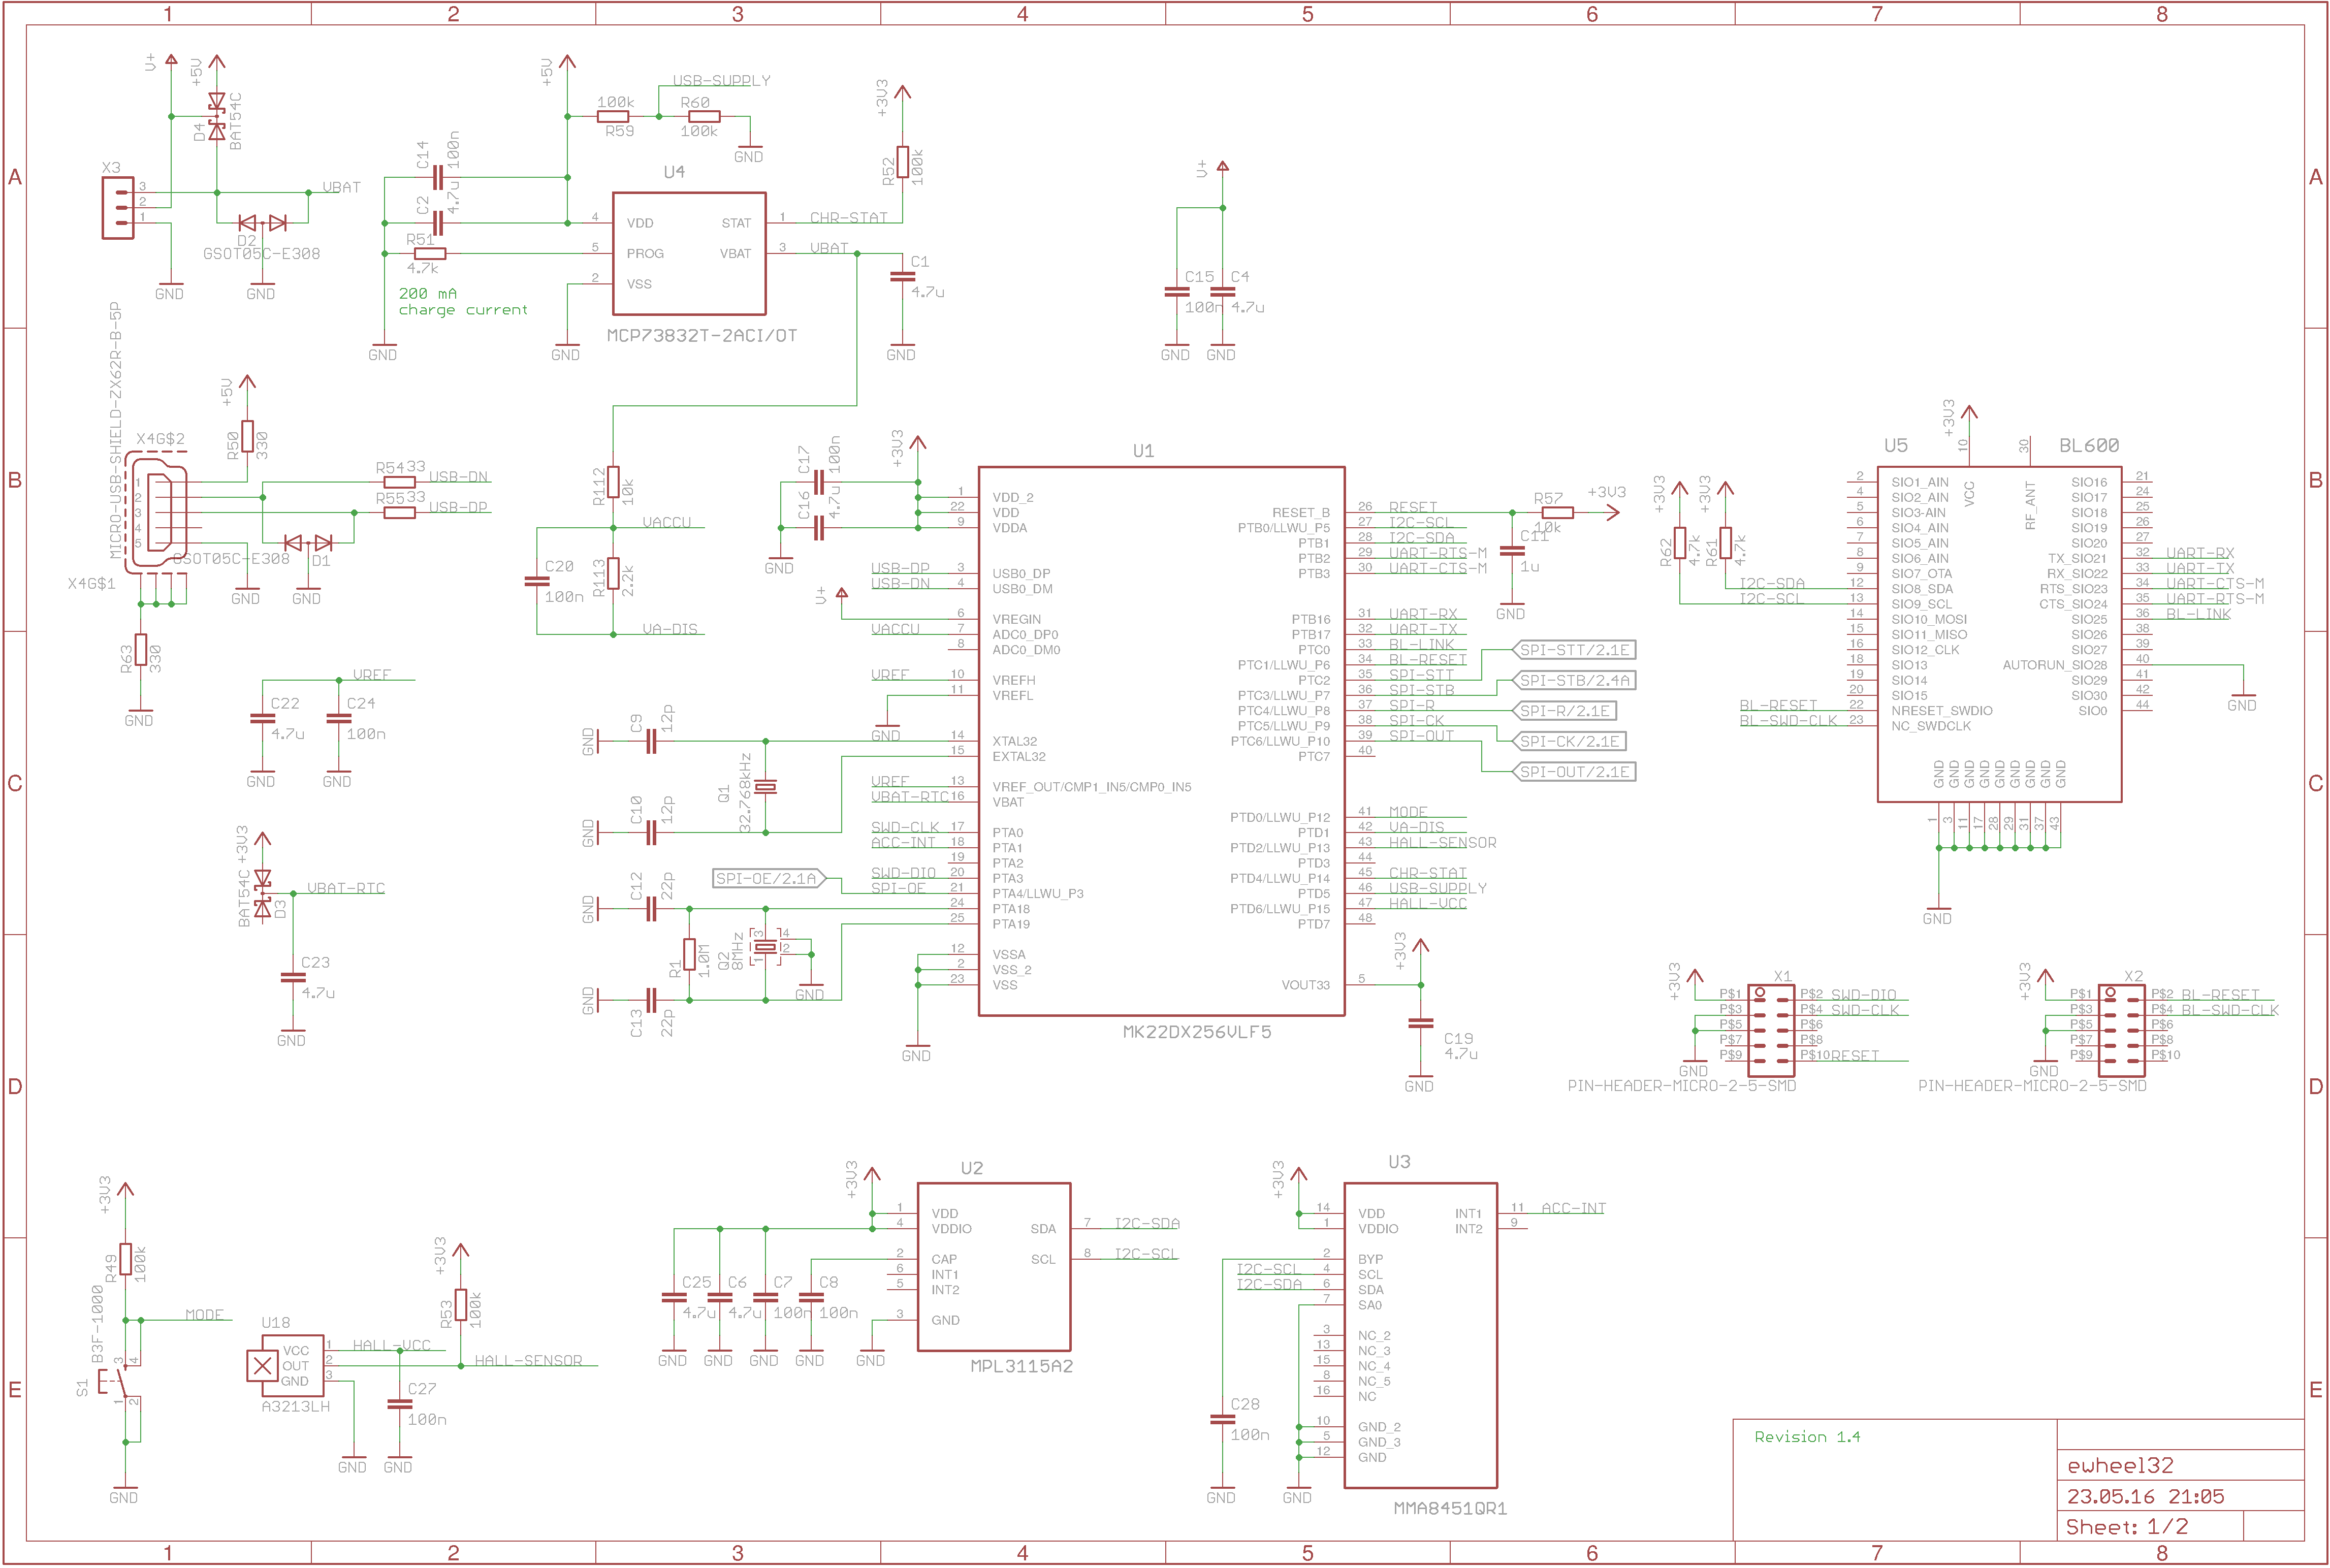Click resistor R57 10k symbol
2330x1568 pixels.
click(x=1558, y=513)
